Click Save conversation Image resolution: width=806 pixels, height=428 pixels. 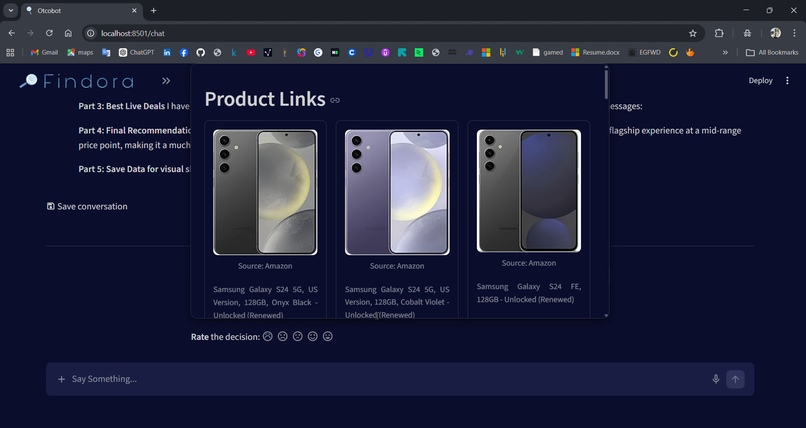(87, 207)
